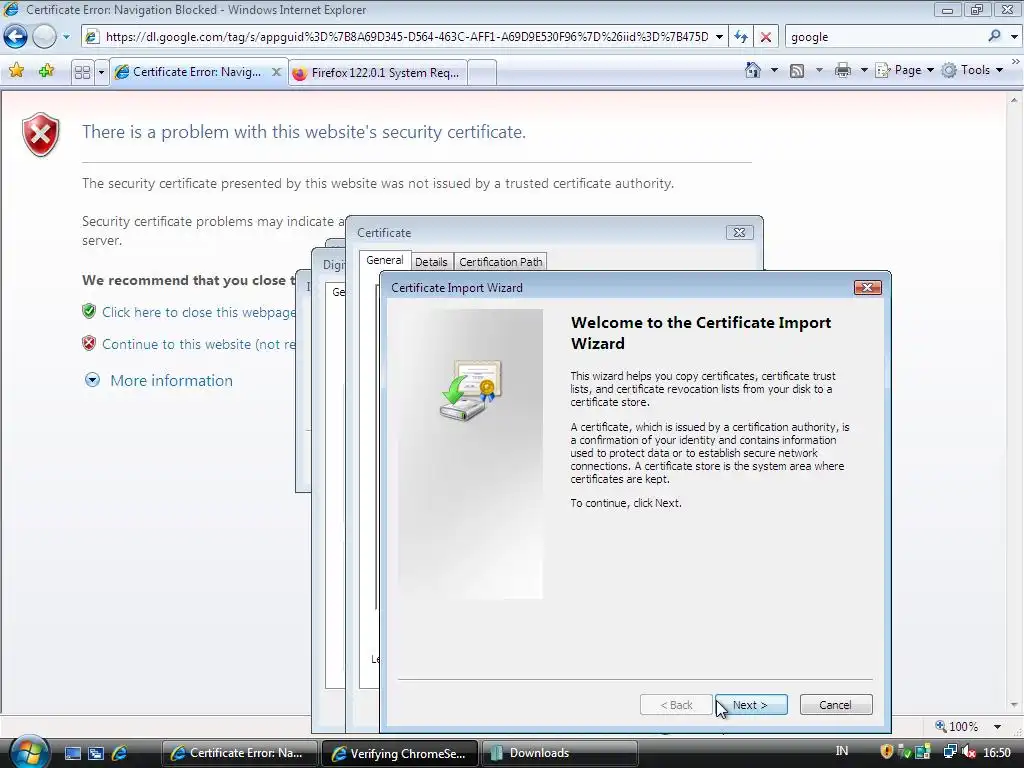The image size is (1024, 768).
Task: Open the Quick Tabs grid icon
Action: pyautogui.click(x=82, y=72)
